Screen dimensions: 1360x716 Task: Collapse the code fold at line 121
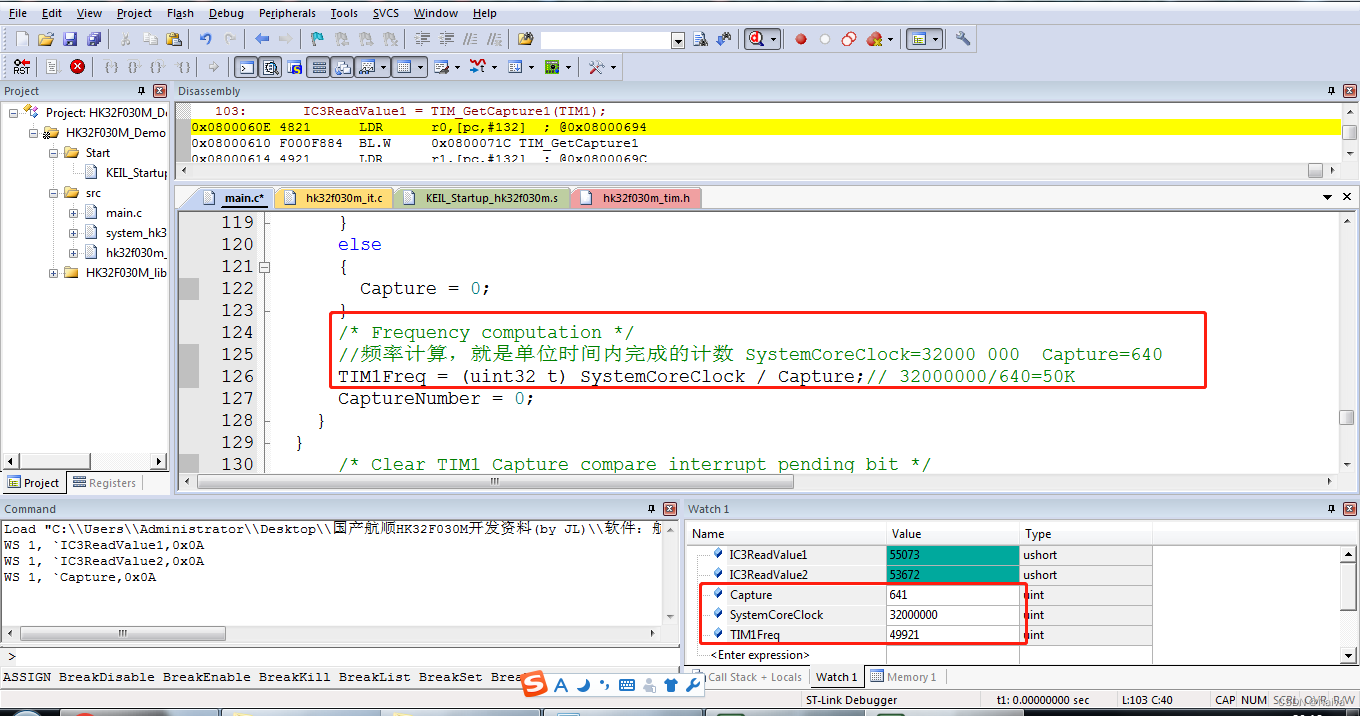(x=265, y=267)
